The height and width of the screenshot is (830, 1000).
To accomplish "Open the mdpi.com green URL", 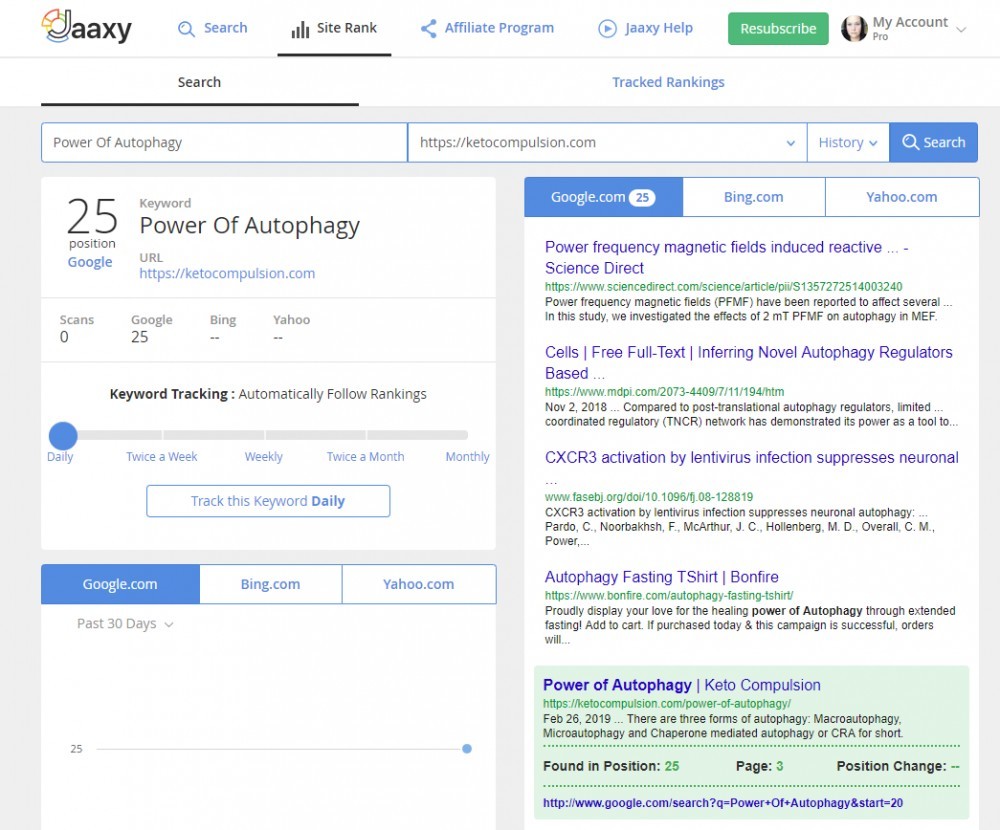I will (x=665, y=392).
